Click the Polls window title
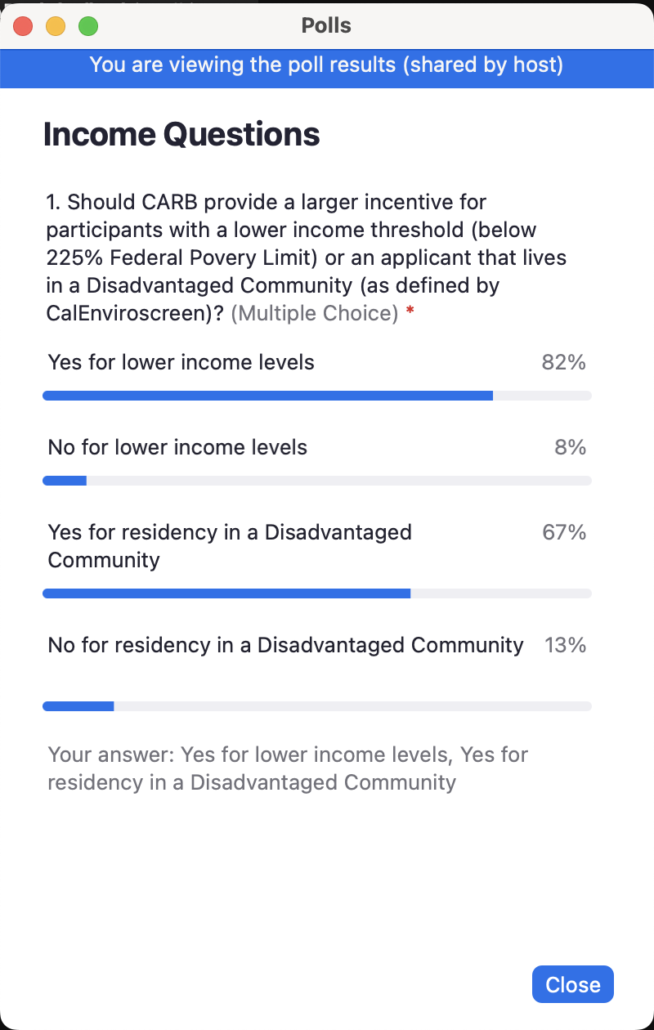Viewport: 654px width, 1030px height. coord(326,26)
